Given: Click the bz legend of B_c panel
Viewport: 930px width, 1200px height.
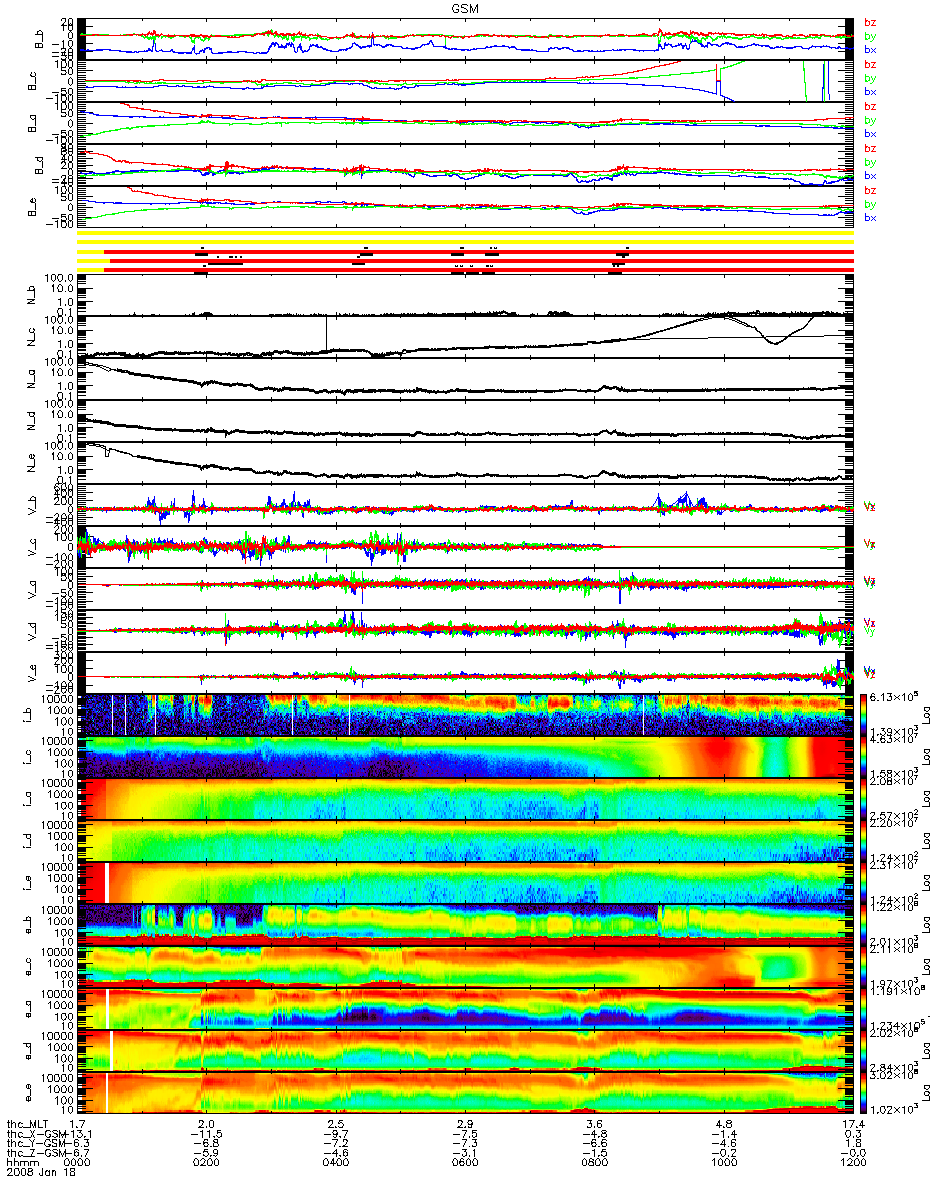Looking at the screenshot, I should click(870, 64).
